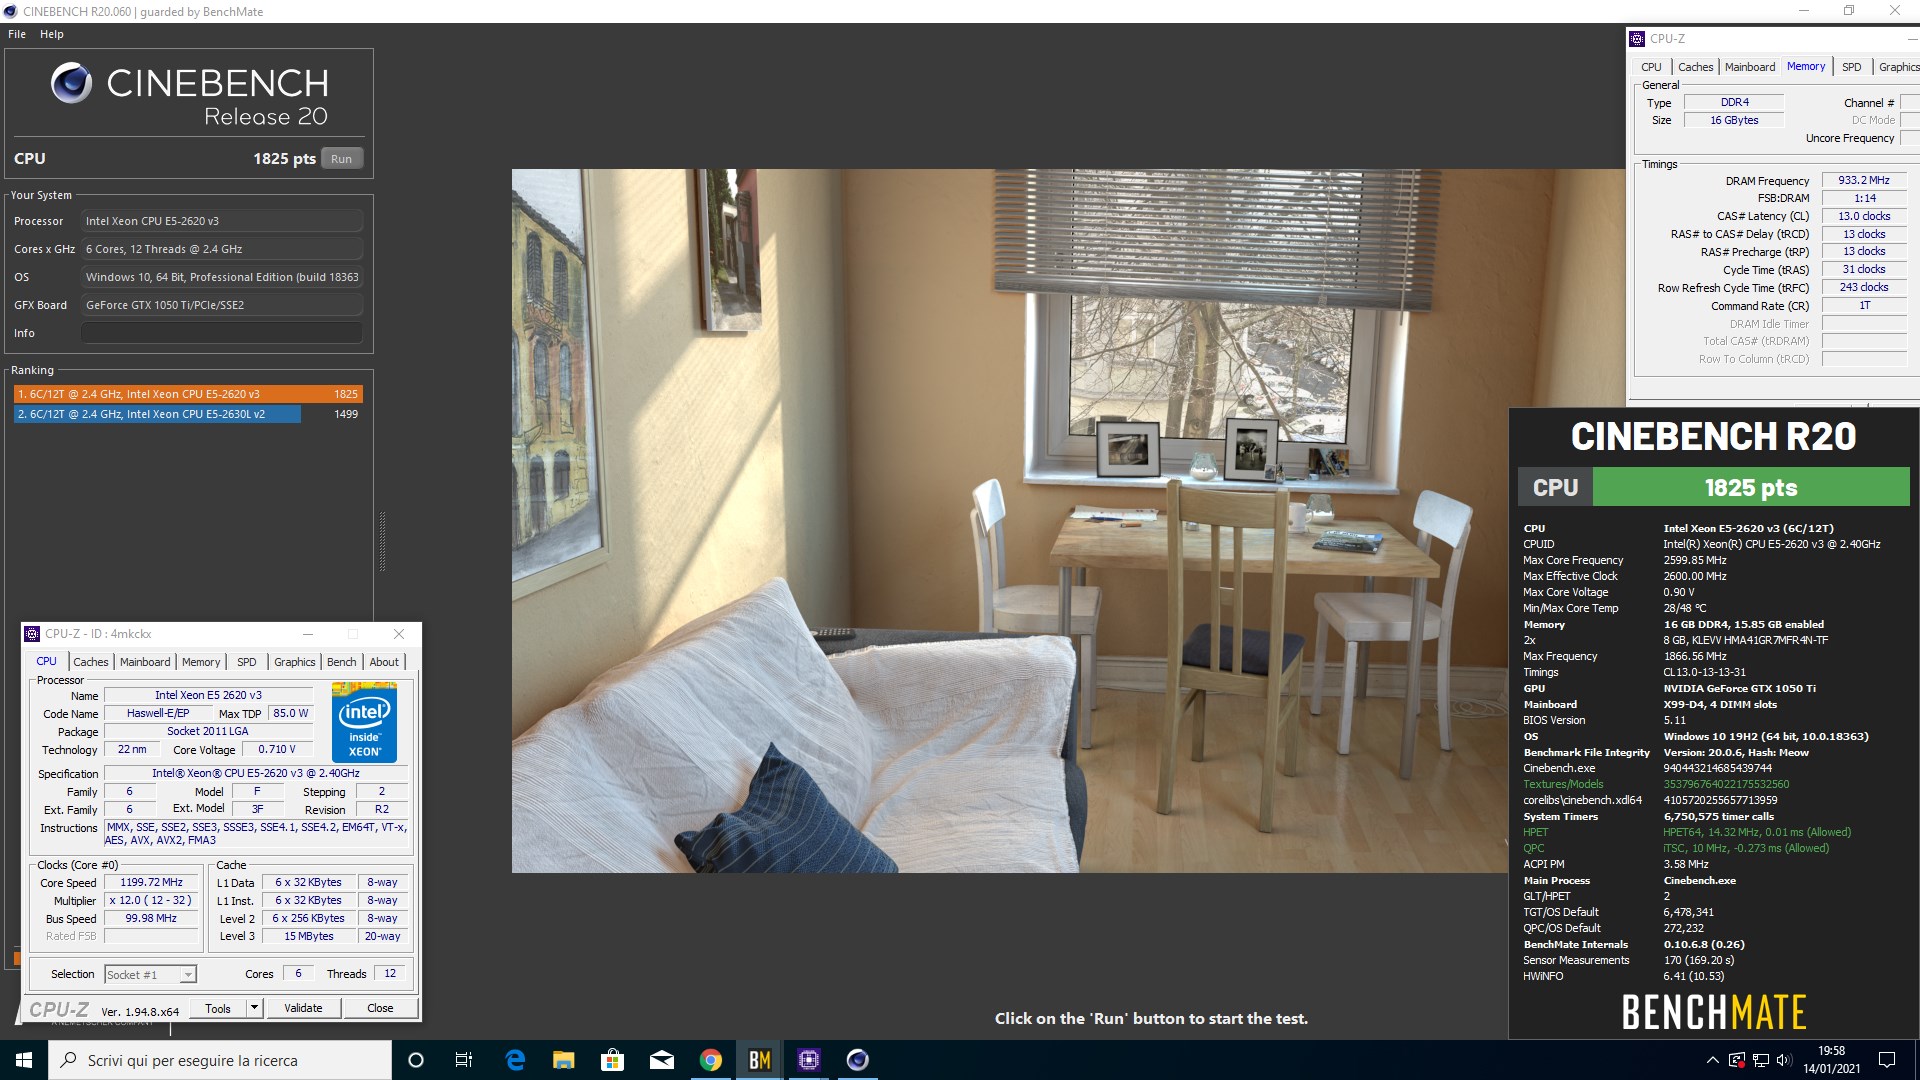This screenshot has width=1920, height=1080.
Task: Switch to Mainboard tab in CPU-Z ID window
Action: tap(145, 662)
